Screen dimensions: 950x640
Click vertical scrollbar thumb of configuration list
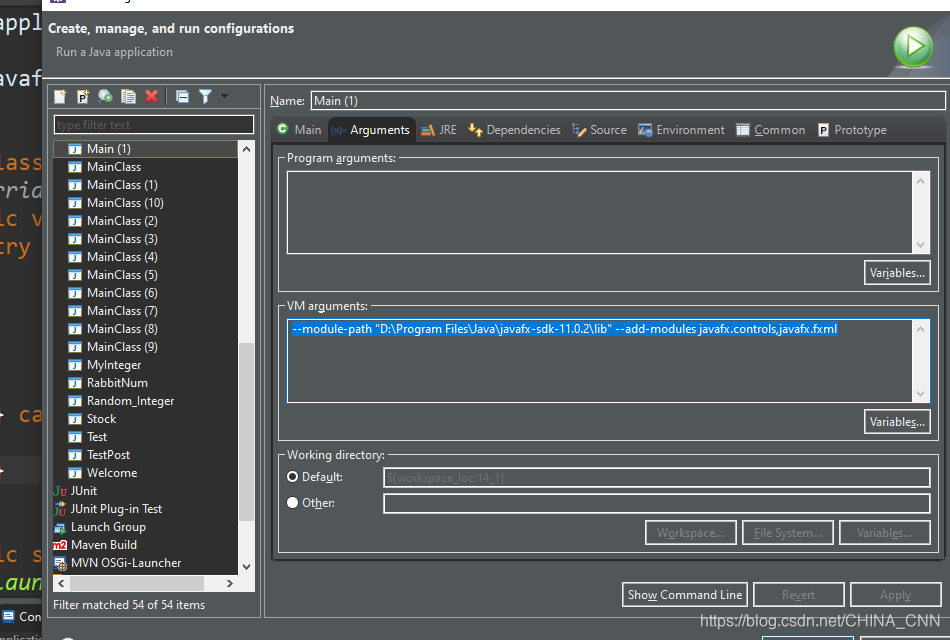coord(246,432)
